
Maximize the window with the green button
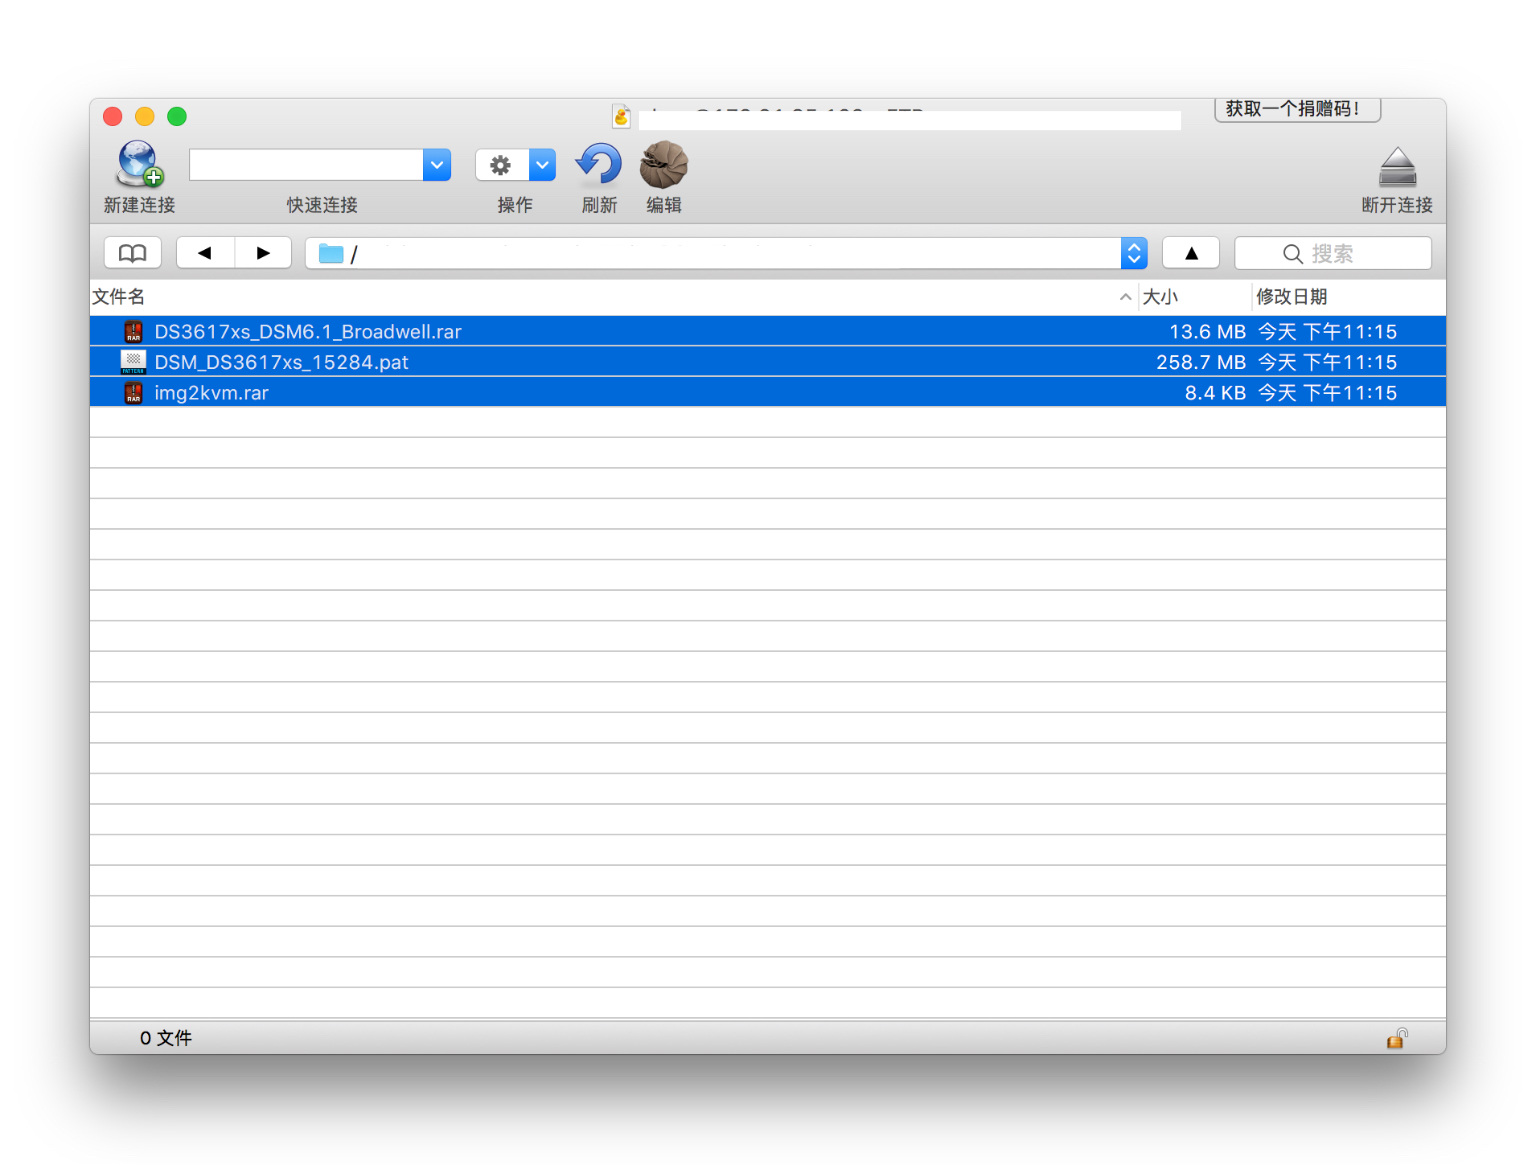pyautogui.click(x=177, y=116)
